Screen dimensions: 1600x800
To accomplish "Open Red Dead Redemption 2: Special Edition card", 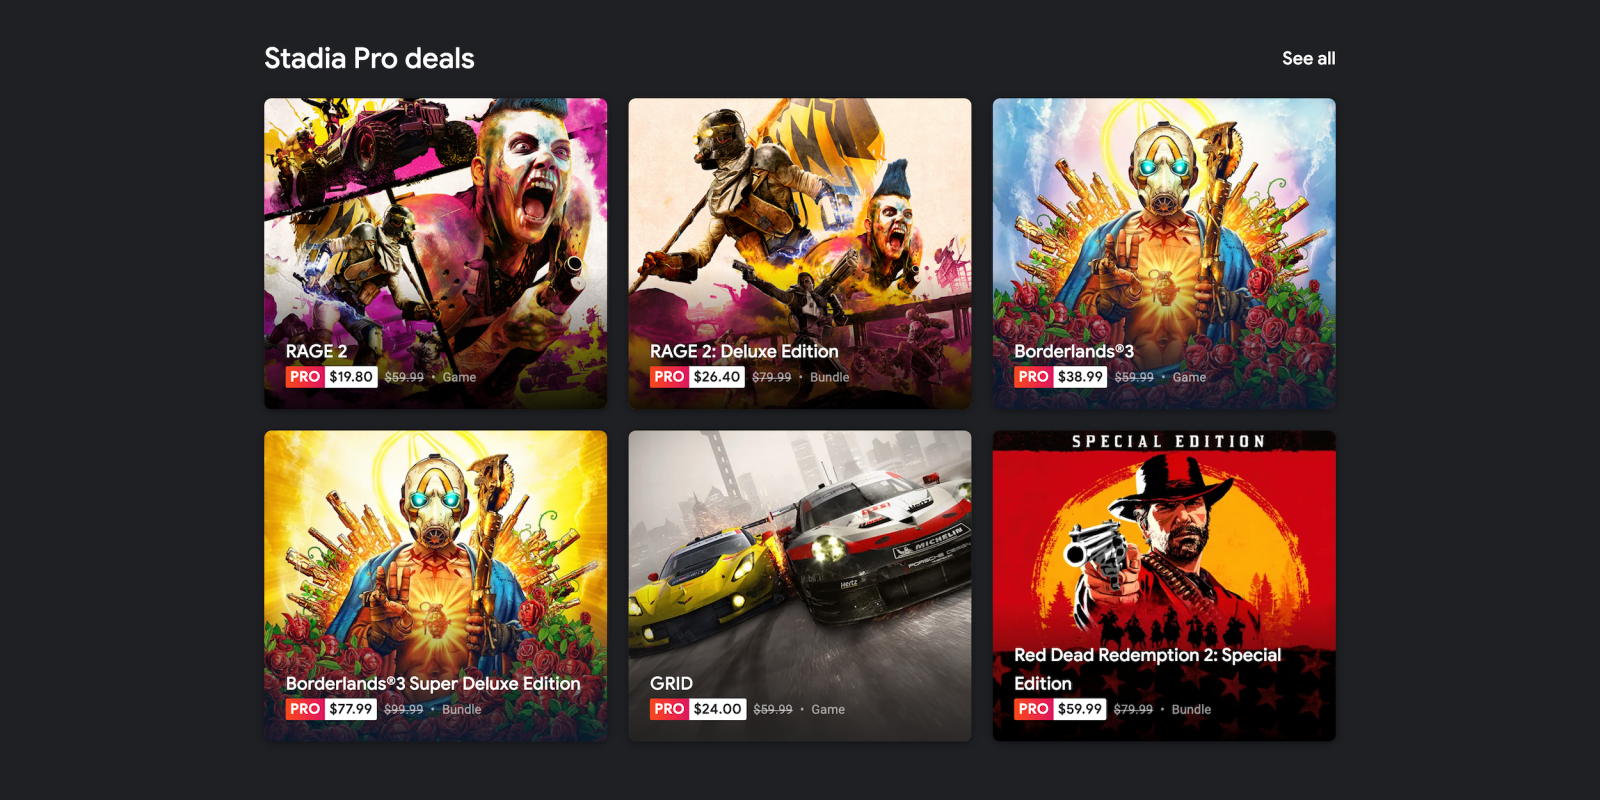I will (x=1164, y=586).
